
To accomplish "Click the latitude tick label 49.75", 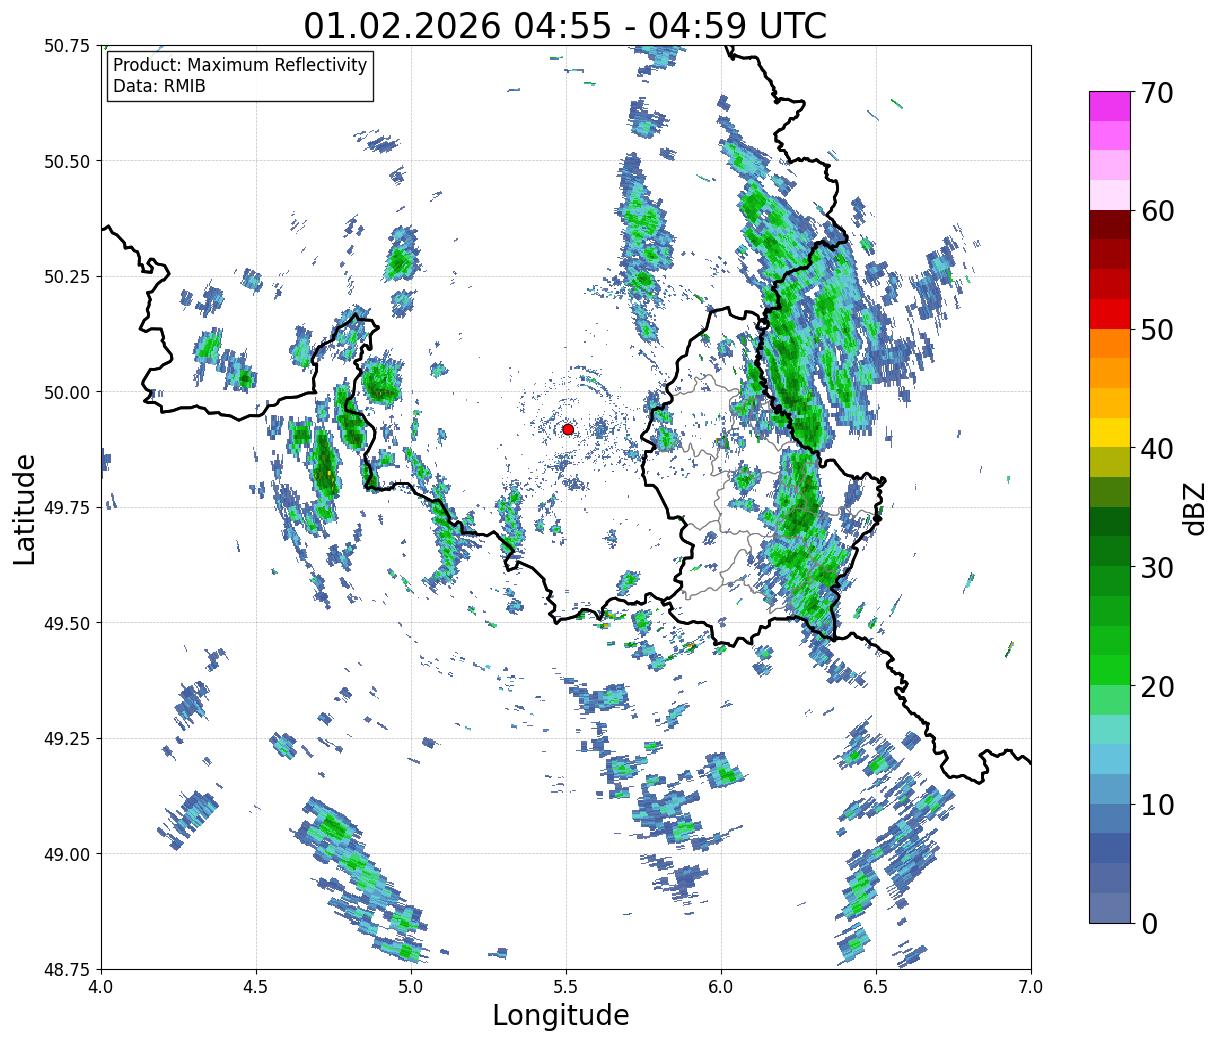I will coord(68,508).
